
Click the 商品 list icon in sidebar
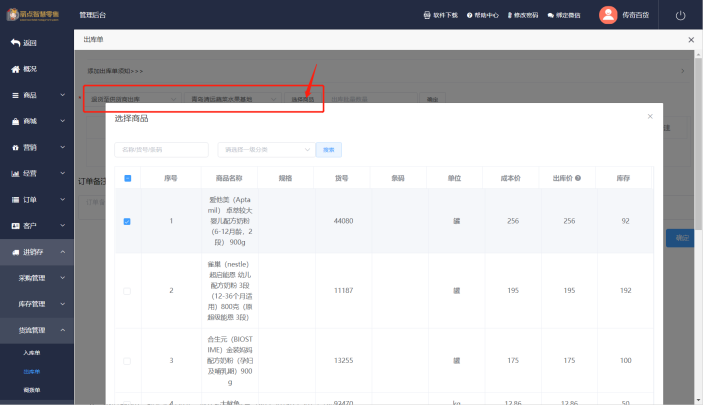15,95
